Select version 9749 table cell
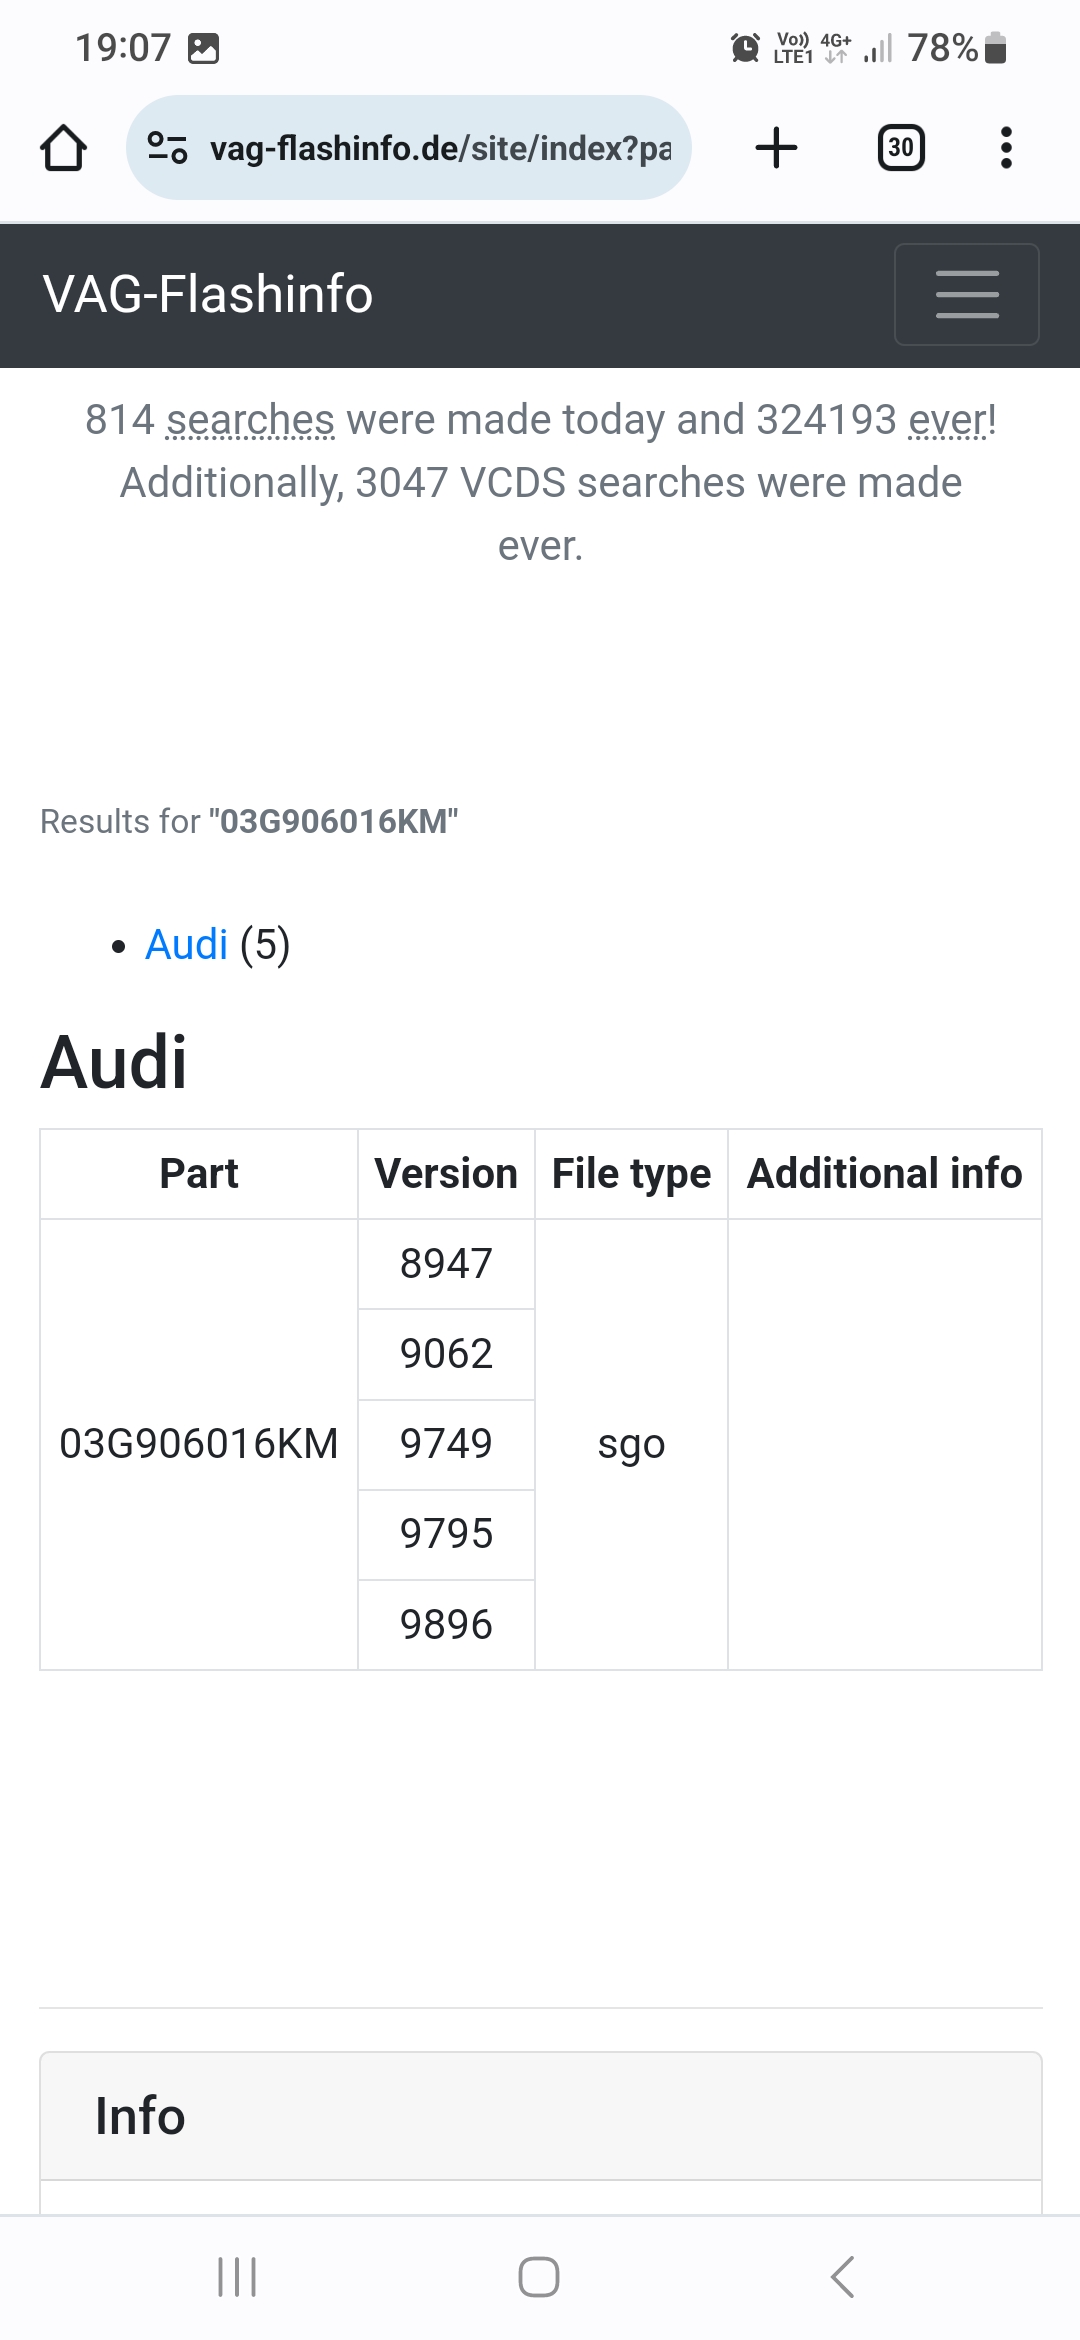The height and width of the screenshot is (2340, 1080). [x=446, y=1444]
